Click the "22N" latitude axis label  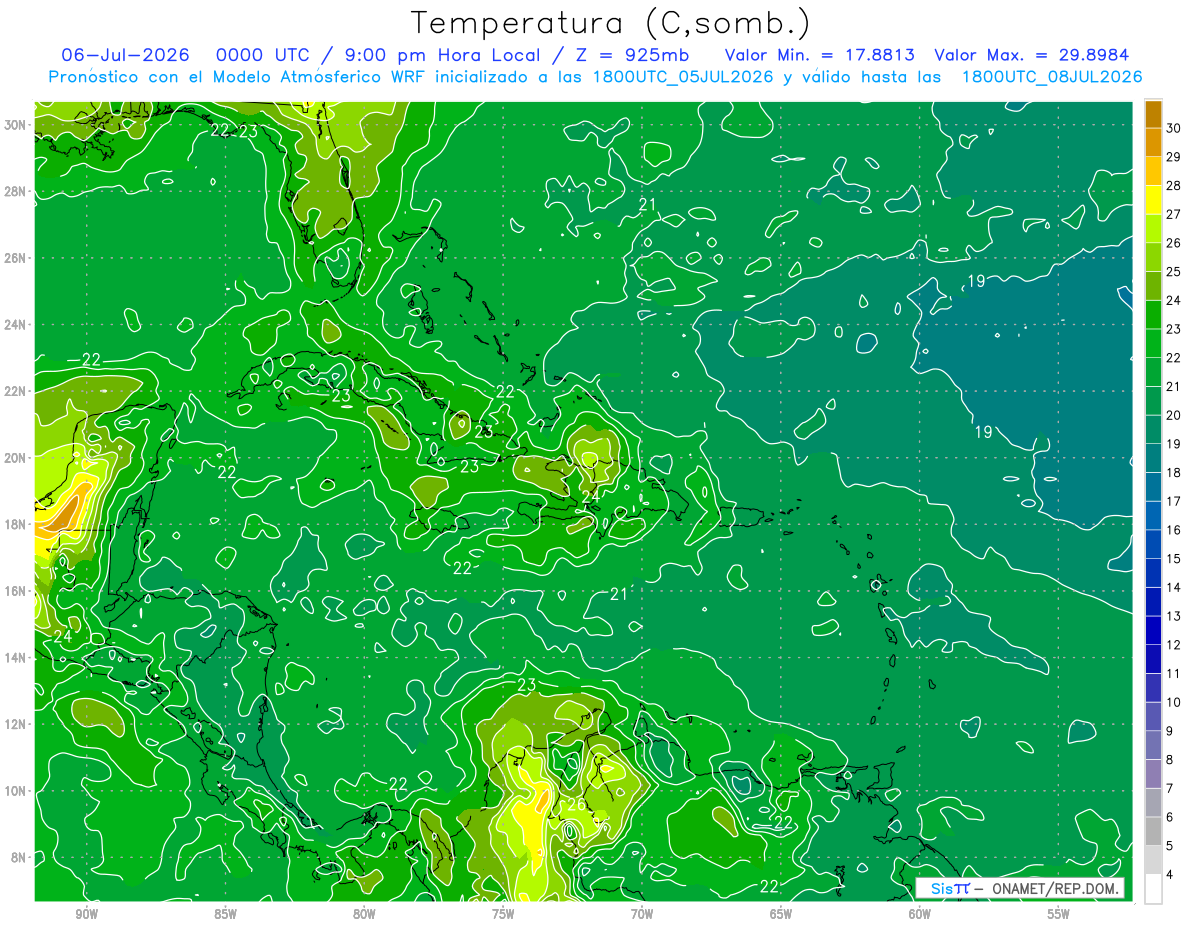pyautogui.click(x=17, y=391)
